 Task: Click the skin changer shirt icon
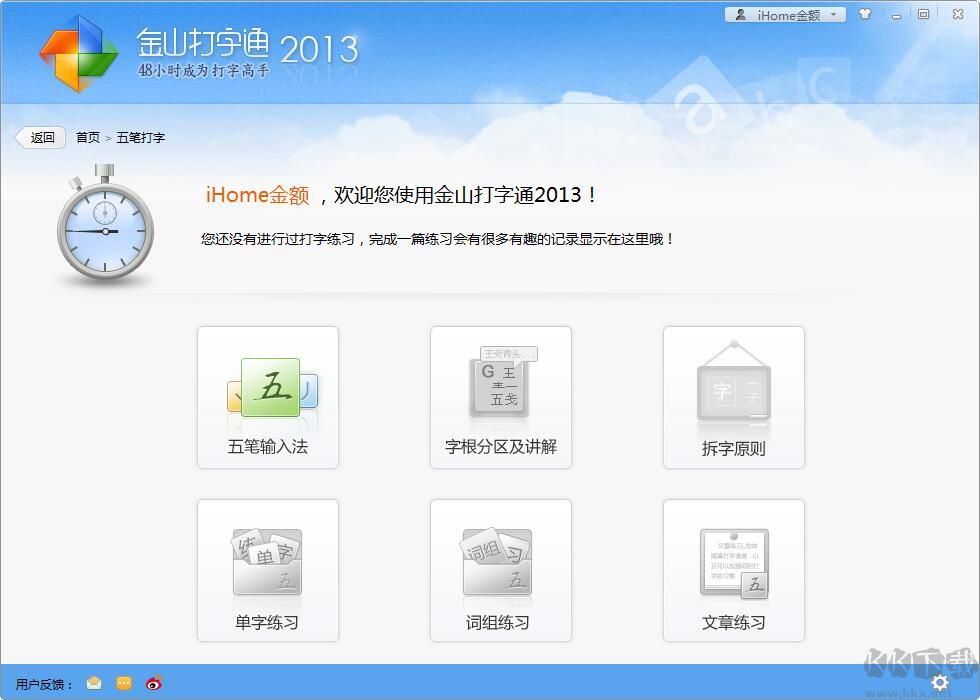864,14
